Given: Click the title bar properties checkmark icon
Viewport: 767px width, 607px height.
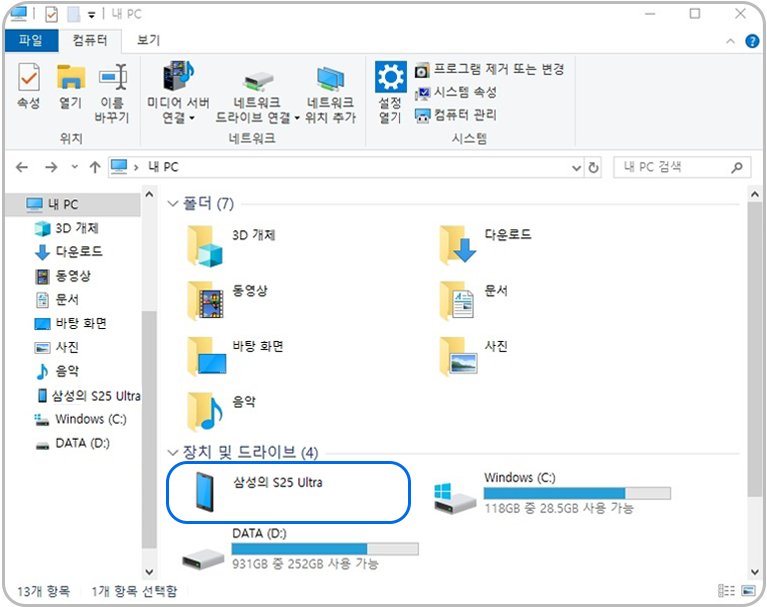Looking at the screenshot, I should coord(51,14).
